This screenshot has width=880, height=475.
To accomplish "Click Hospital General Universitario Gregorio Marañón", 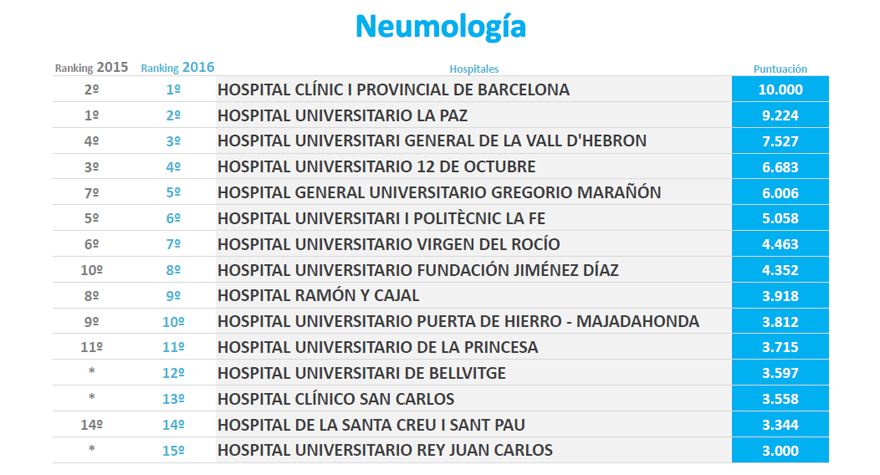I will tap(439, 192).
